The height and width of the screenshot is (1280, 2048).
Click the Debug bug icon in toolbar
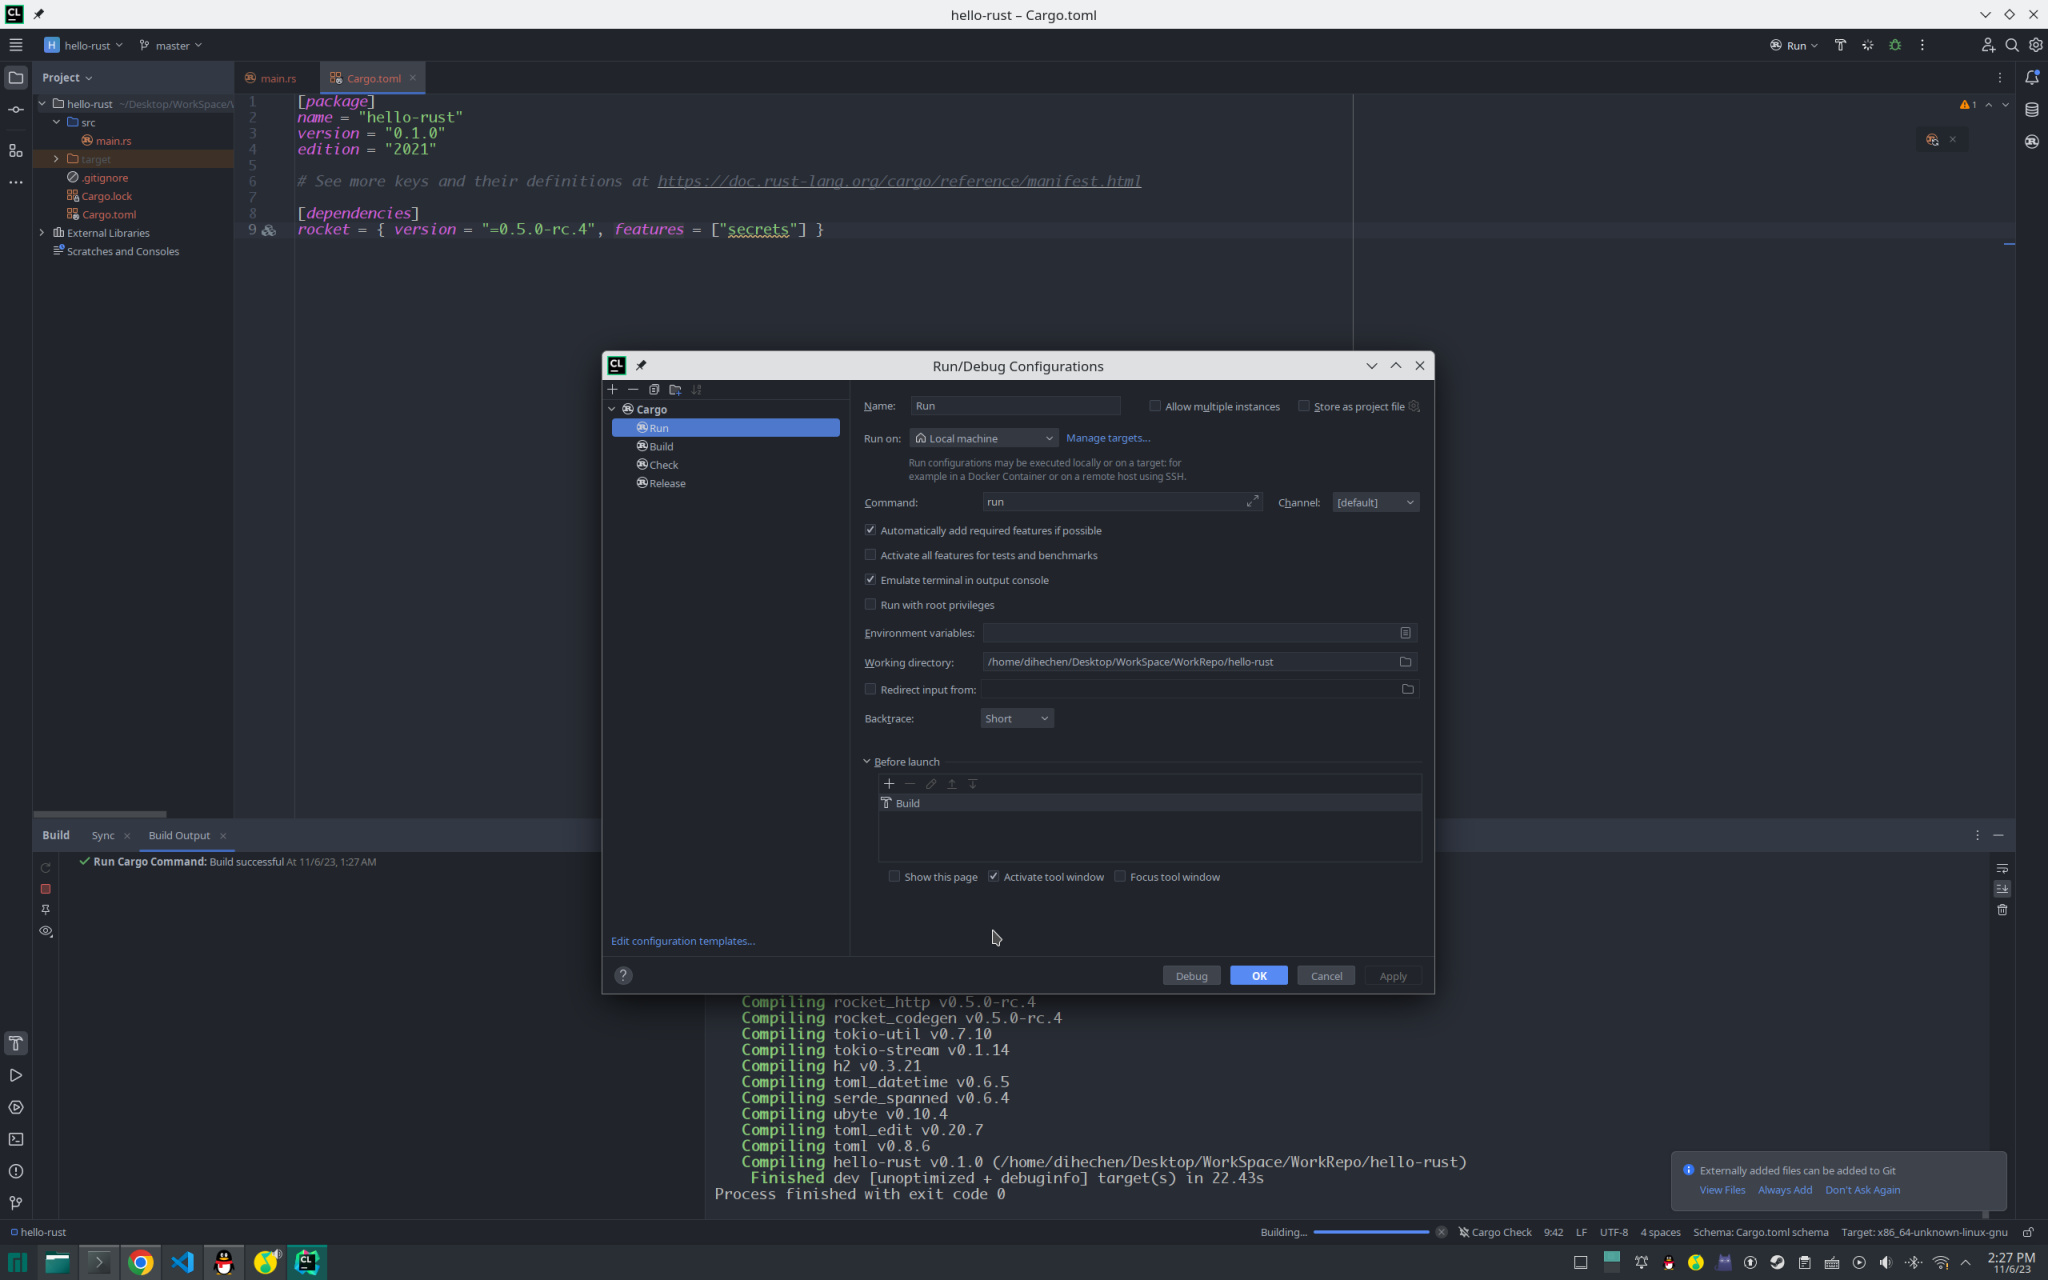click(x=1894, y=45)
